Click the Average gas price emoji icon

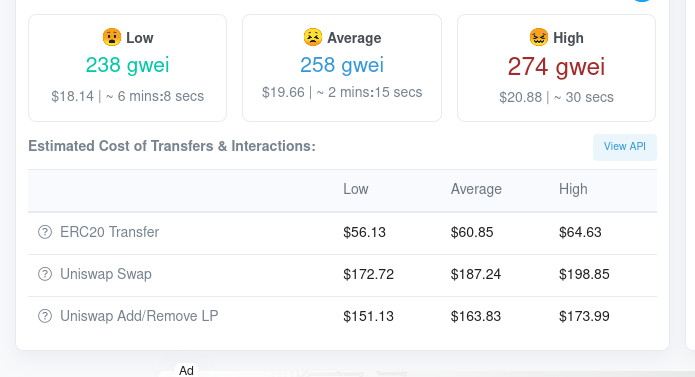[312, 37]
